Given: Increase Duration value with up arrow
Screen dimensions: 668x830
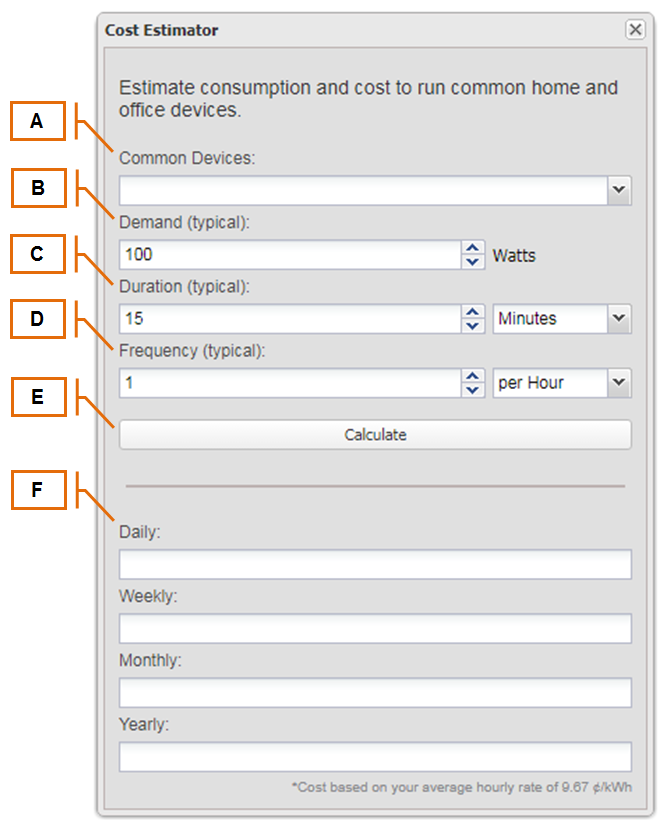Looking at the screenshot, I should [473, 312].
